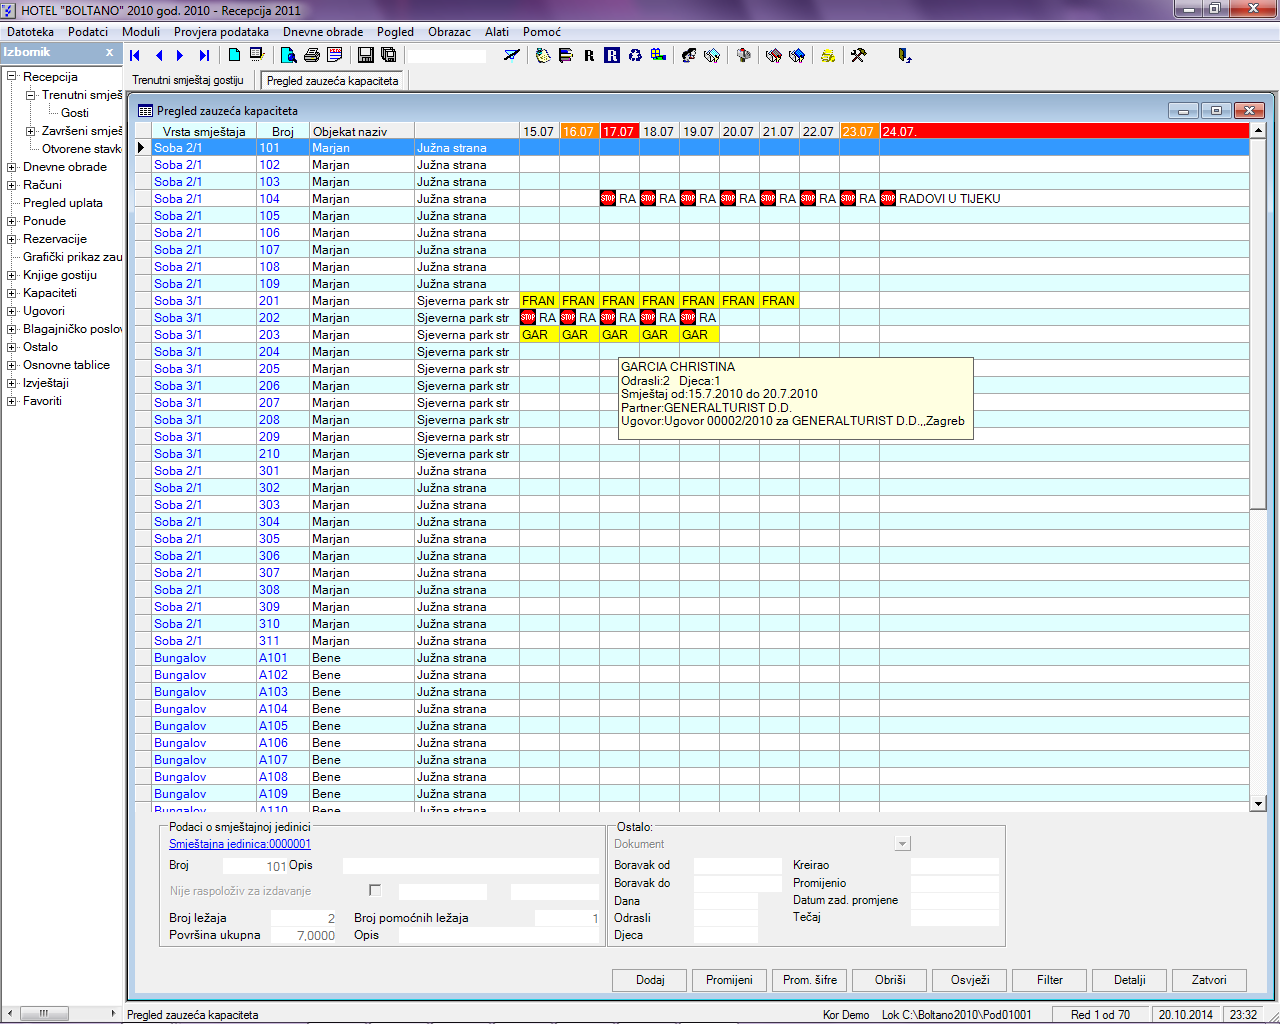Viewport: 1280px width, 1024px height.
Task: Click the new blank document icon
Action: (x=234, y=56)
